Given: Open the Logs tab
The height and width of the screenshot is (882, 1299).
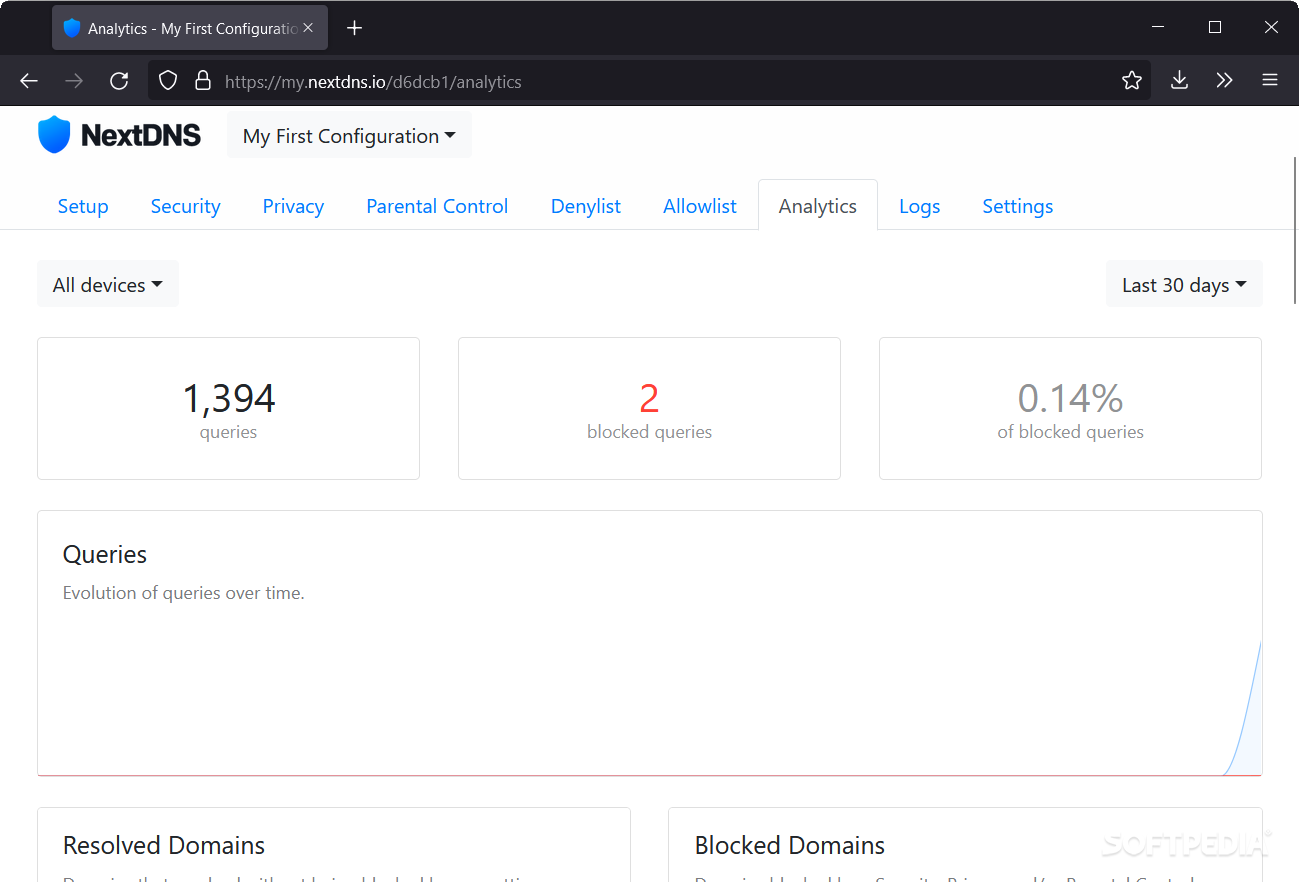Looking at the screenshot, I should point(920,206).
